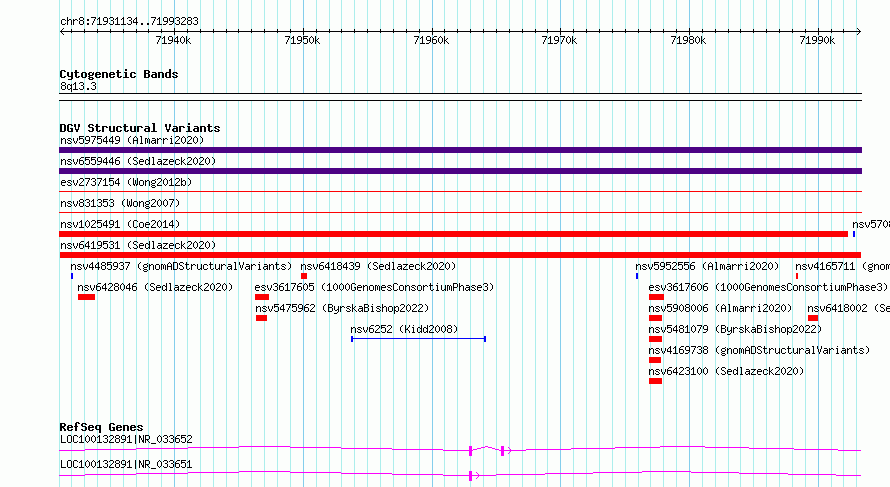Open nsv4169738 (gnomADStructuralVariants) label

click(759, 350)
